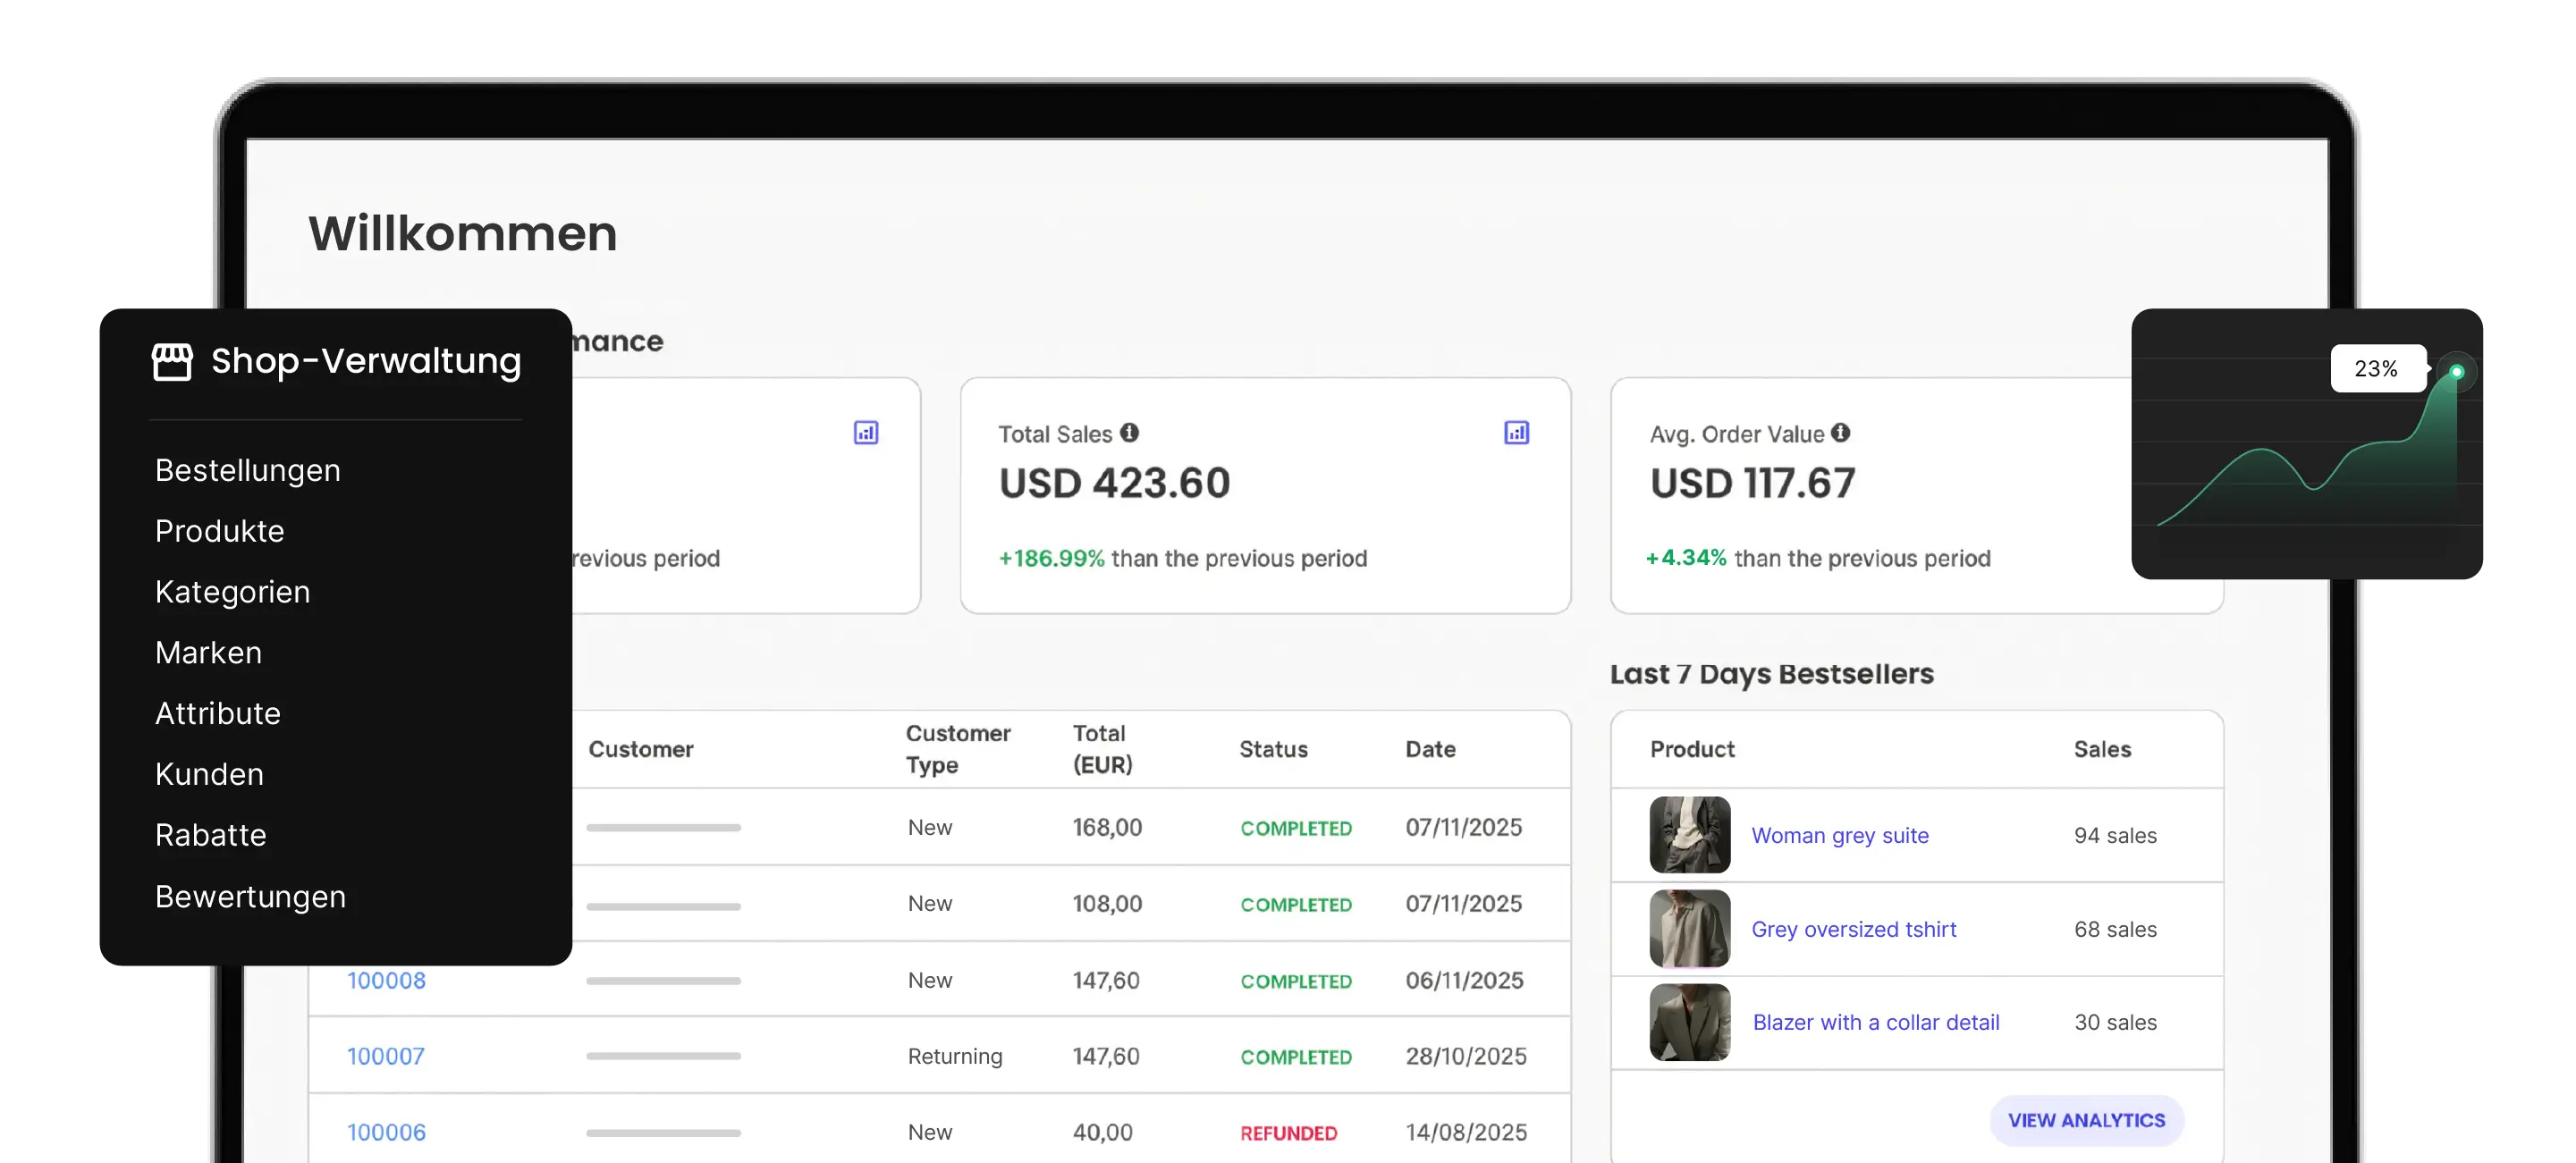Viewport: 2576px width, 1163px height.
Task: Open the Bewertungen section
Action: point(251,896)
